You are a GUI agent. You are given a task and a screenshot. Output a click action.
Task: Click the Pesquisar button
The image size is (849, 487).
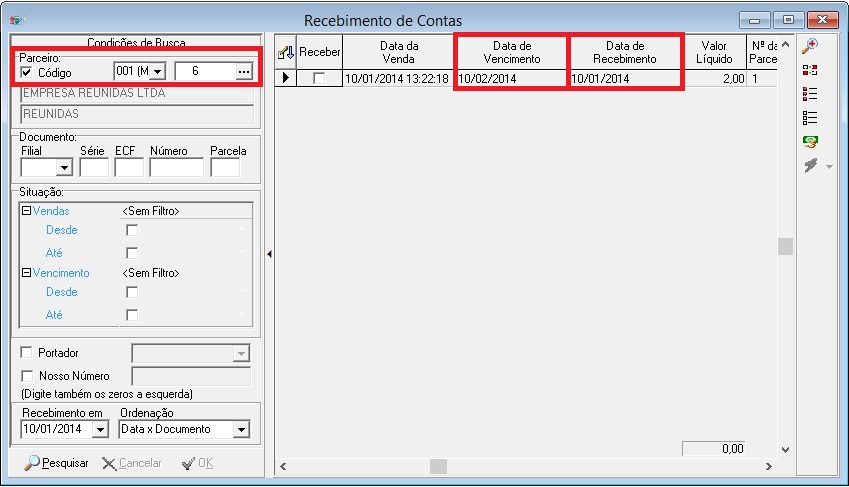57,463
